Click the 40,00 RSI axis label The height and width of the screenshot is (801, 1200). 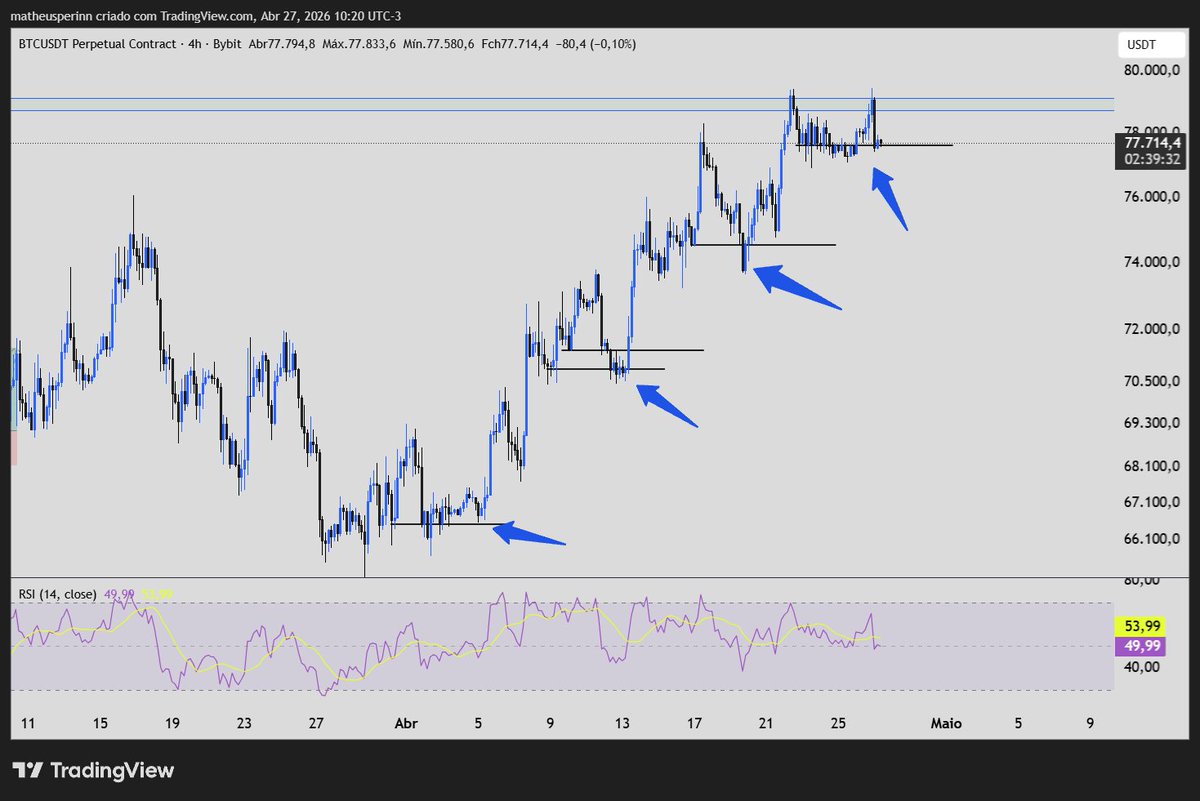(1141, 667)
